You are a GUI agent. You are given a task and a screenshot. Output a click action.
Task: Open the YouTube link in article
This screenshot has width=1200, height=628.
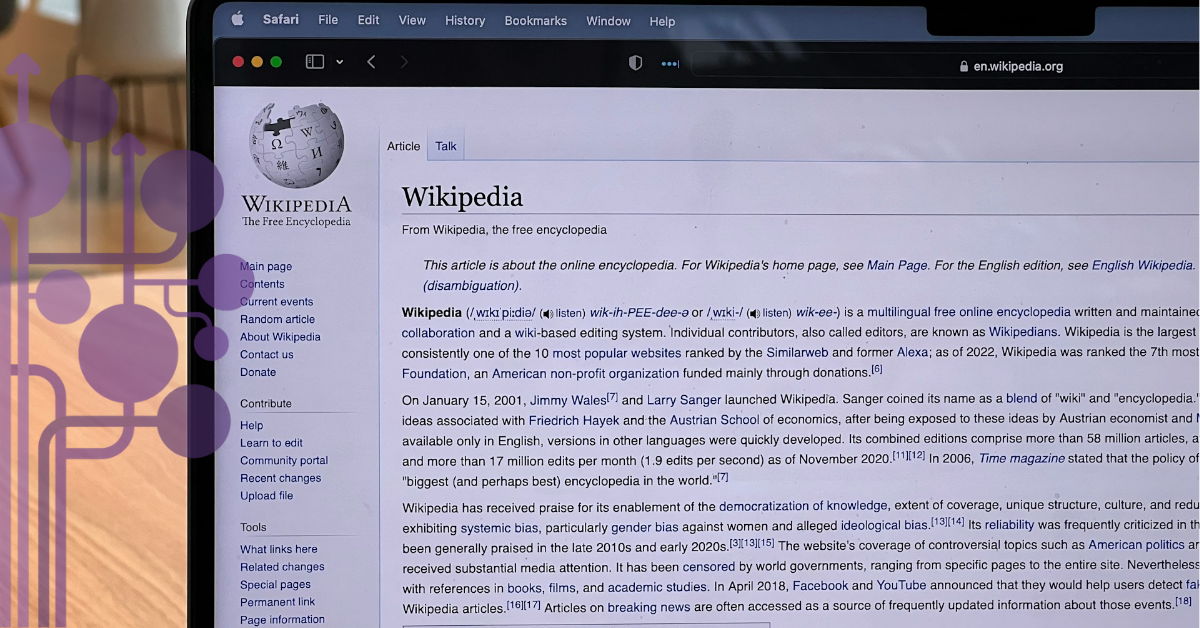coord(901,585)
